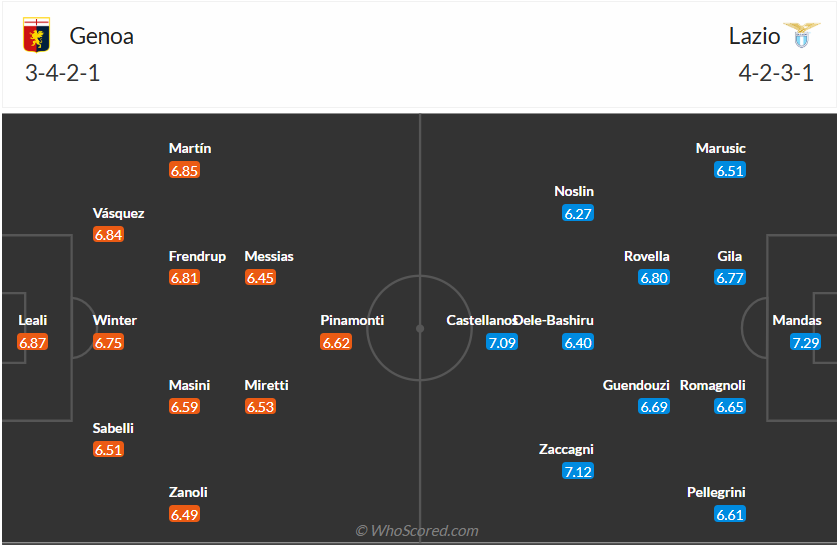
Task: Click the Genoa club crest
Action: click(36, 36)
